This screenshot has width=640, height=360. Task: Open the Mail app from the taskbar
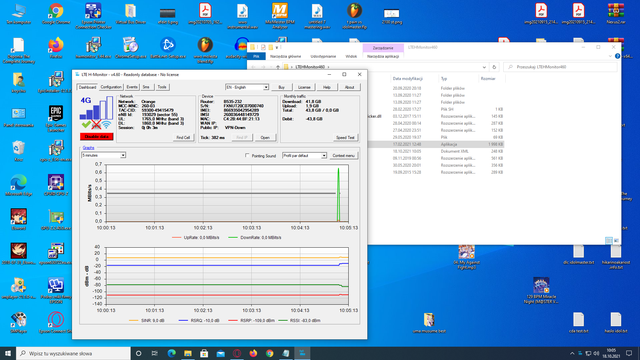[220, 353]
